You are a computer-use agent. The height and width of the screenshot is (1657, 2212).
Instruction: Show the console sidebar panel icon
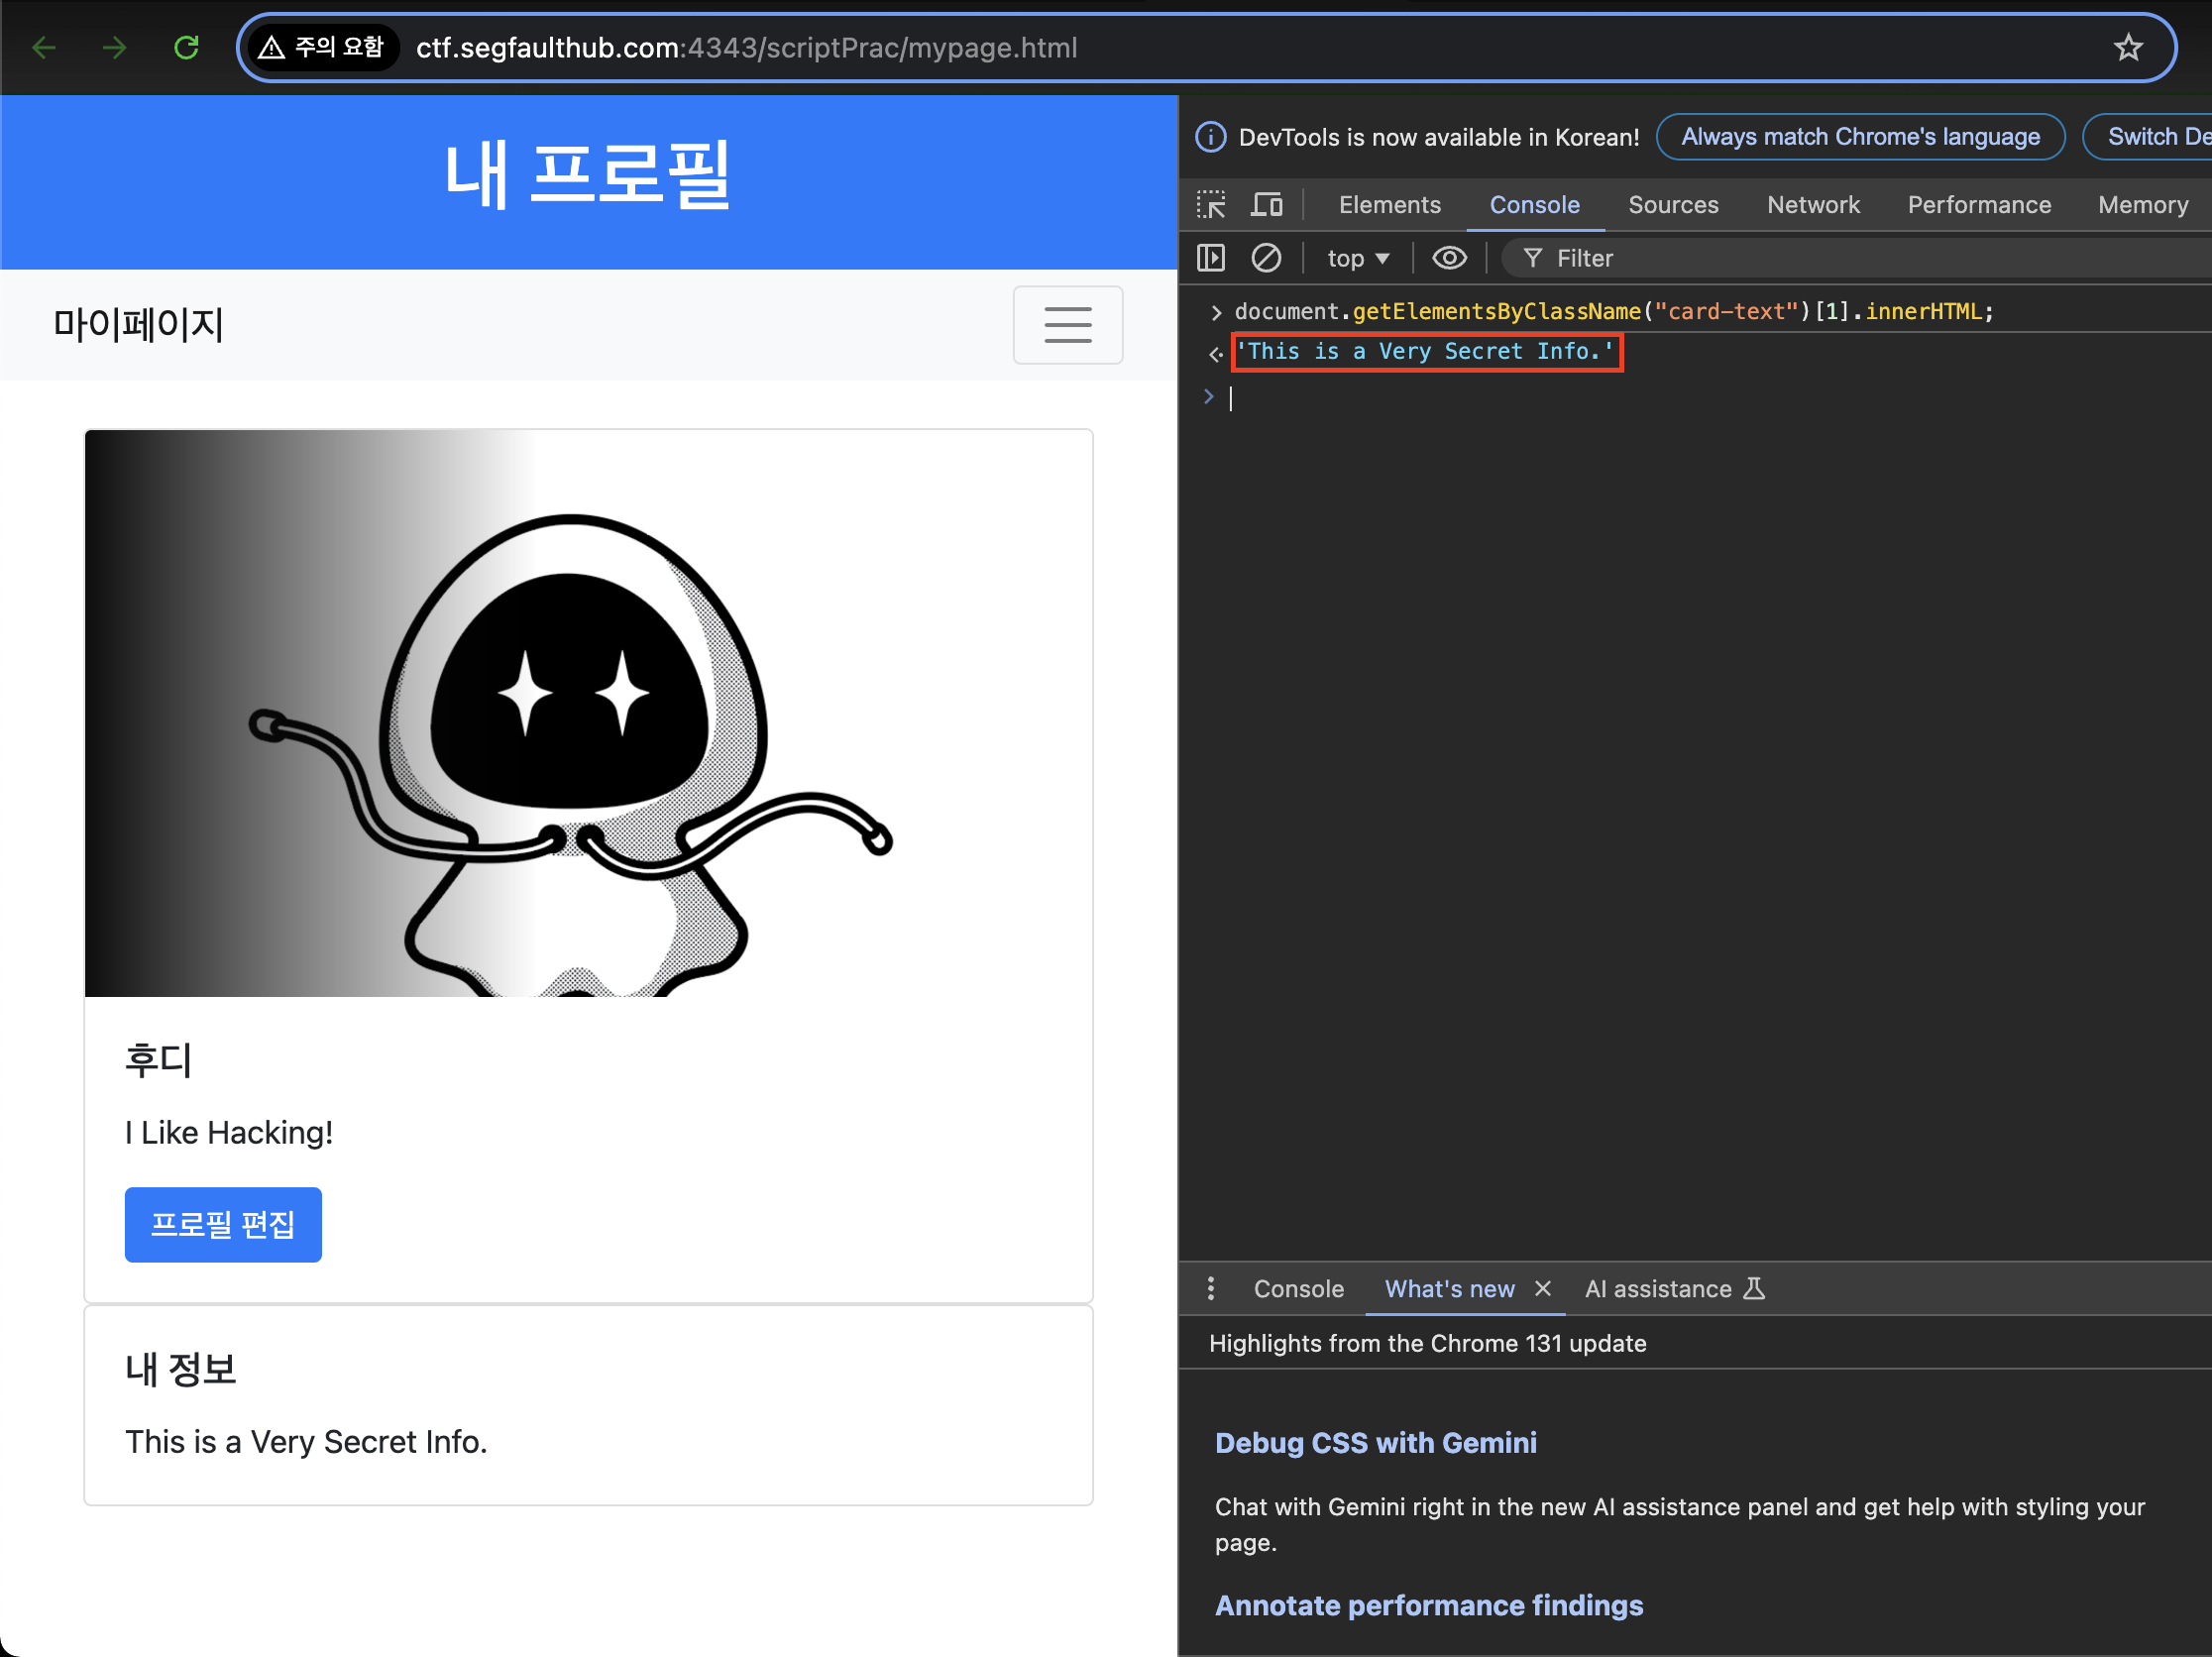(1211, 258)
